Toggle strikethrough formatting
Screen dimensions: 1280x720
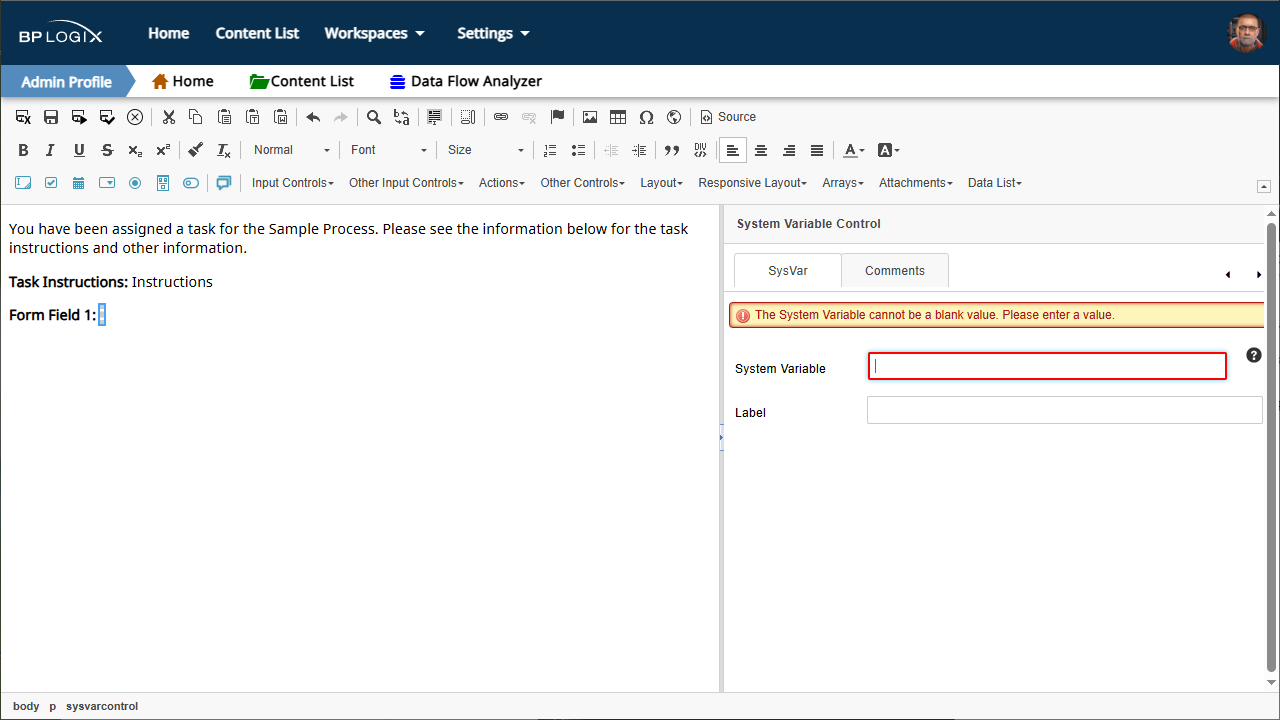click(x=107, y=150)
